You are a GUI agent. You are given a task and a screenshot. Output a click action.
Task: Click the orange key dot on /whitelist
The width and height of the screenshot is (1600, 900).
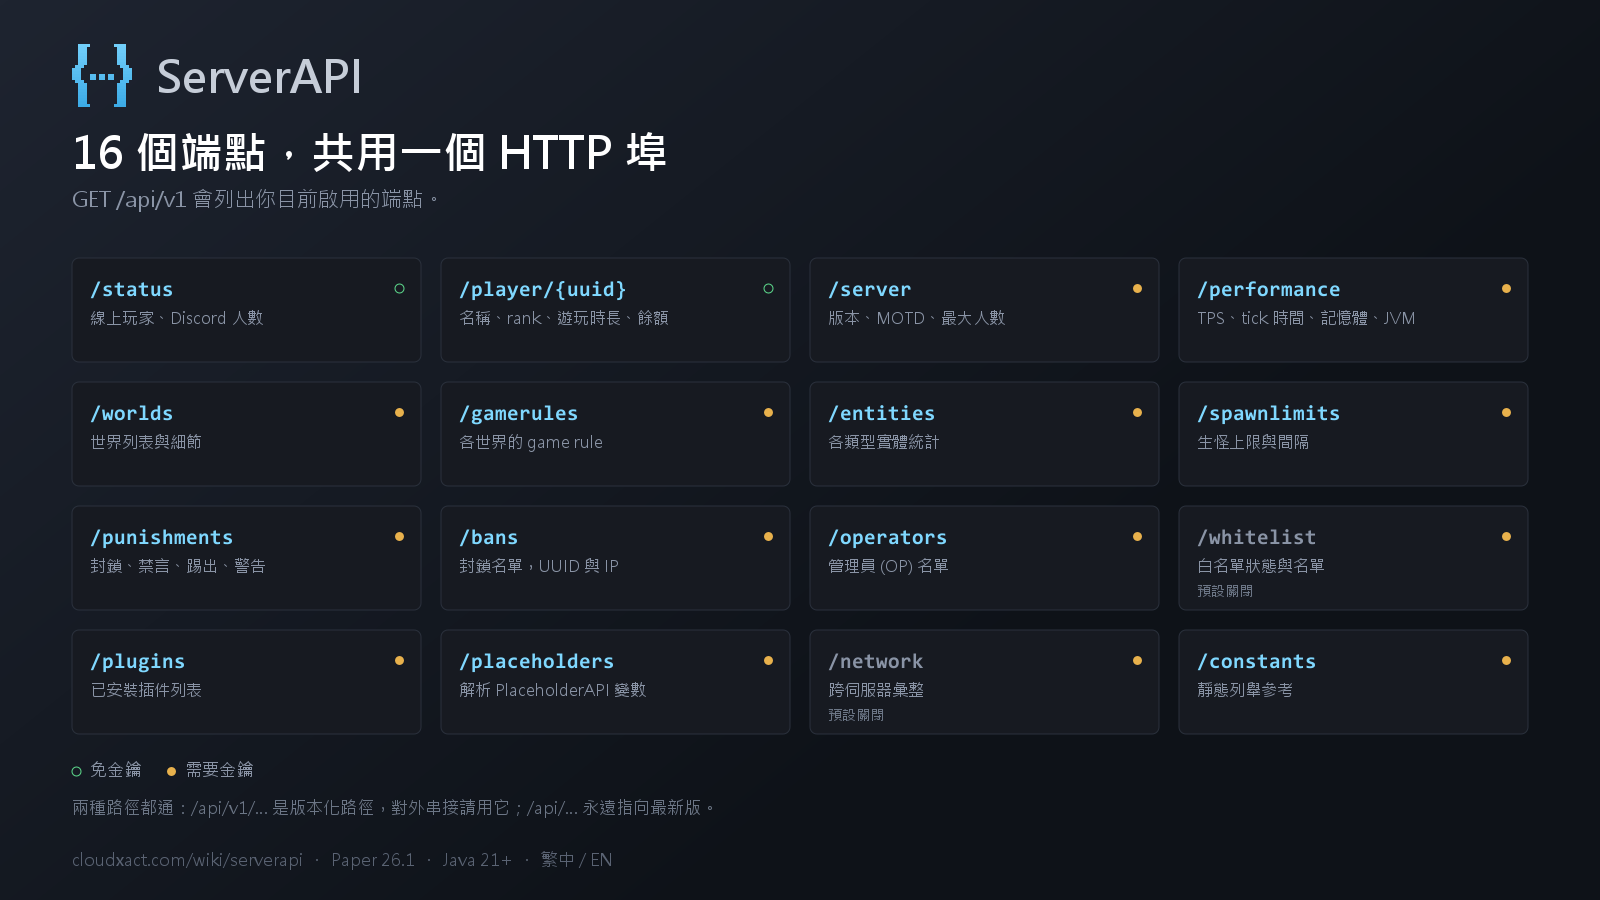click(x=1506, y=537)
